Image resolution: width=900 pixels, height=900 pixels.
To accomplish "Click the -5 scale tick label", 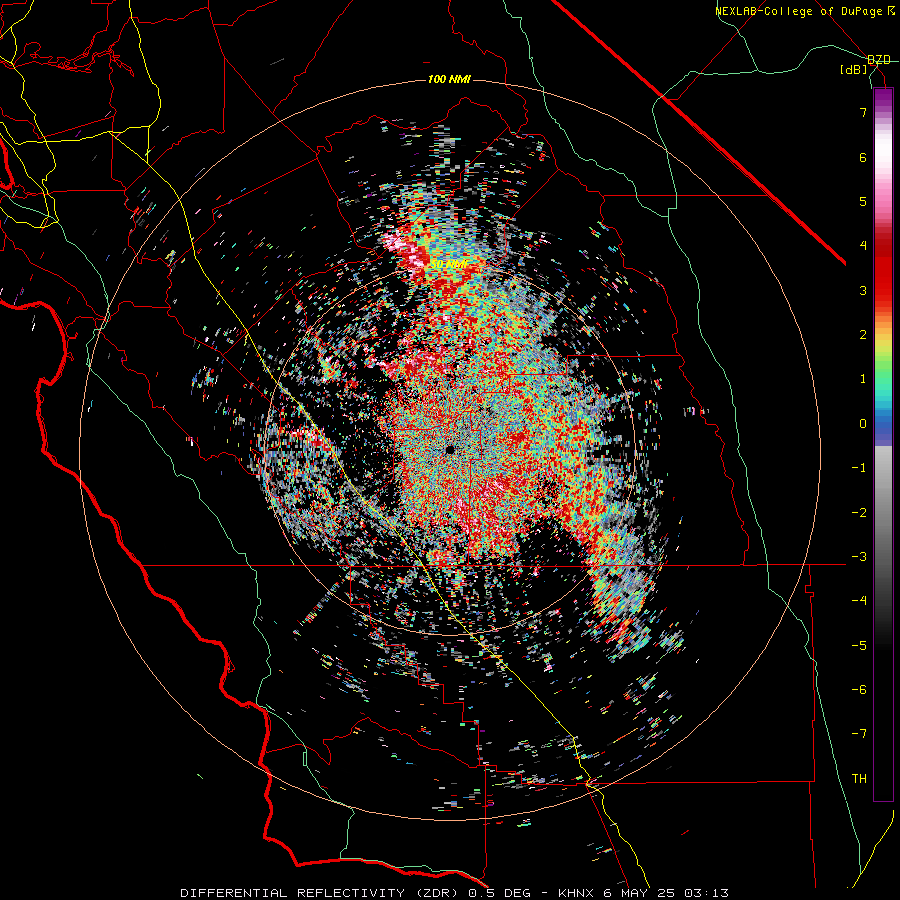I will point(859,646).
